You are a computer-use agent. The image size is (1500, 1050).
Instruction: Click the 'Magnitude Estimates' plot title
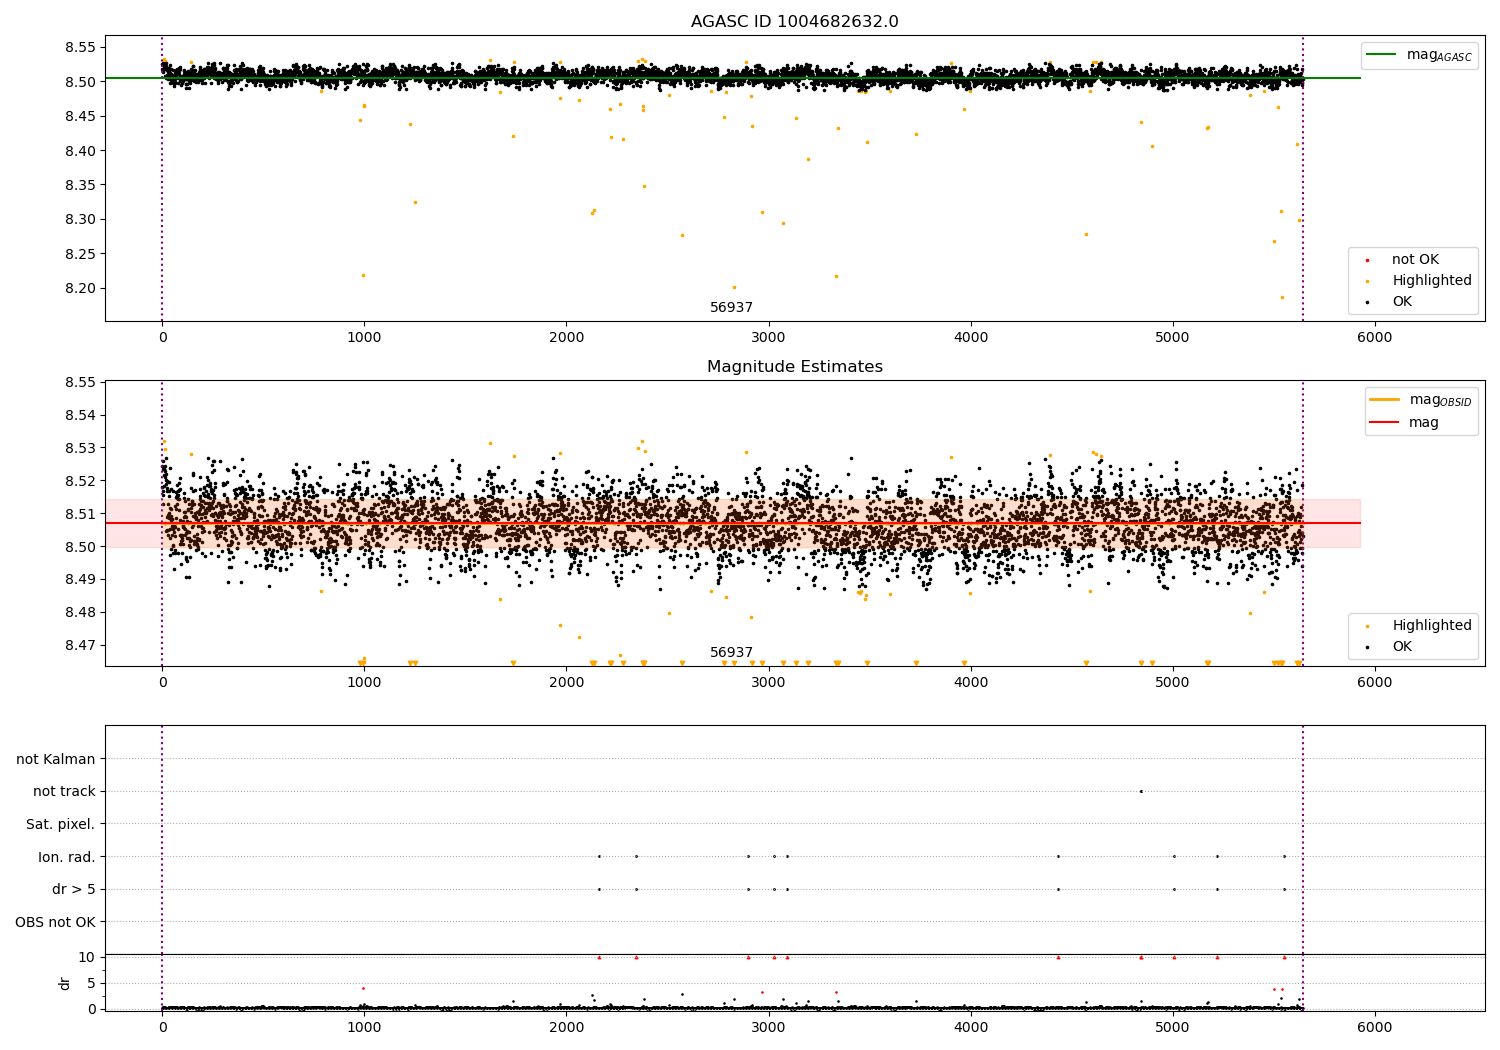[x=794, y=367]
